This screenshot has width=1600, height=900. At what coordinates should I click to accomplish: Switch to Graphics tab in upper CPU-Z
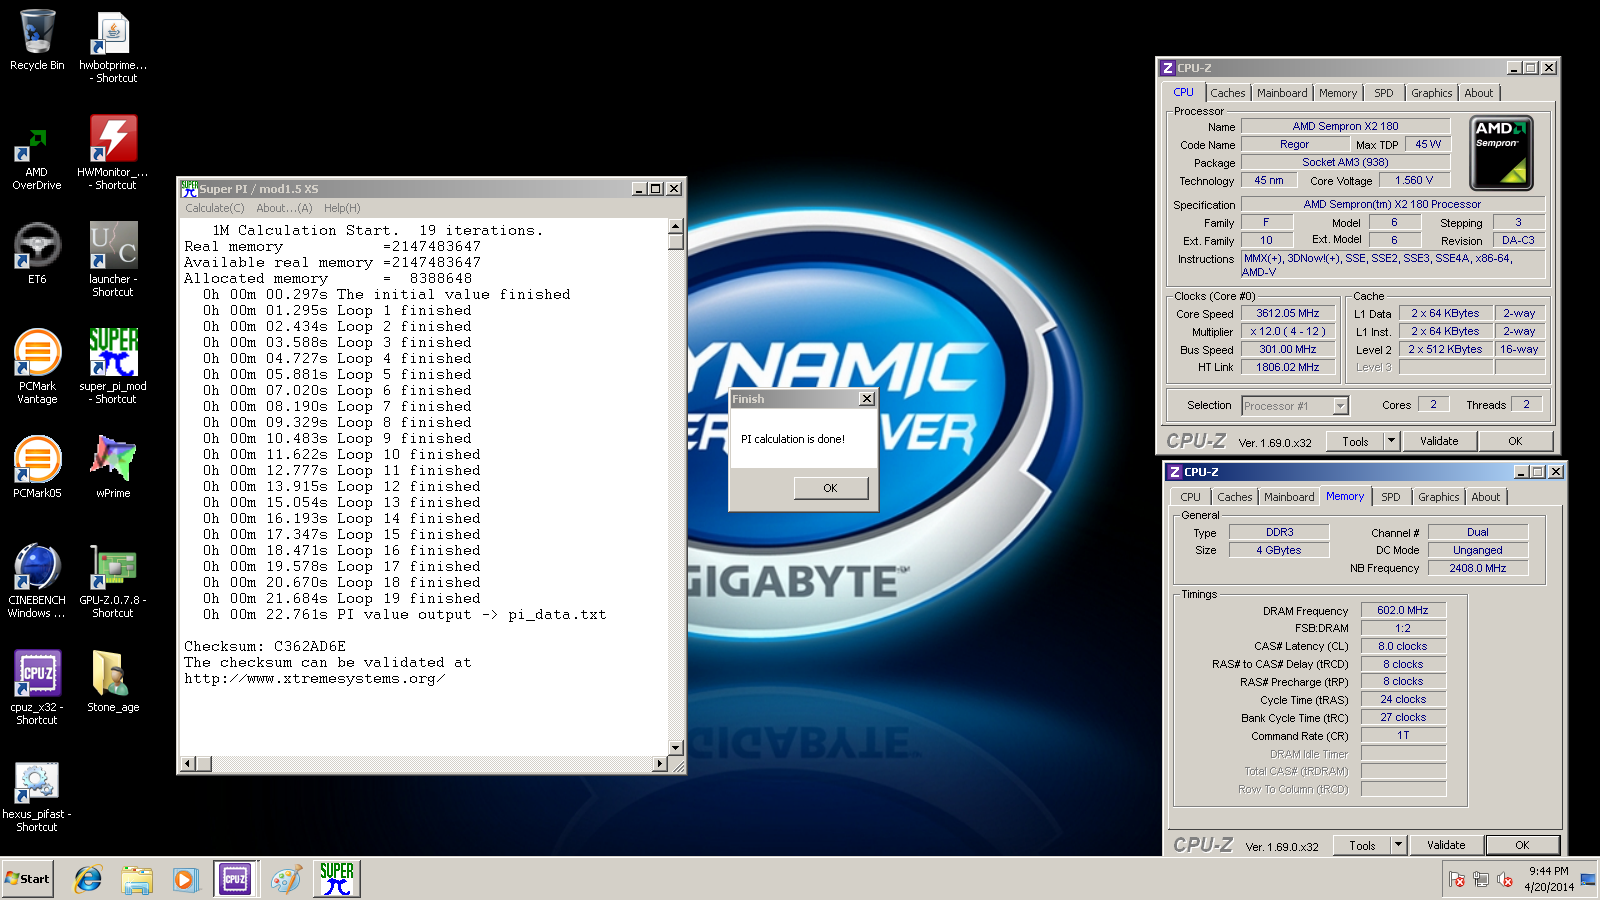coord(1432,93)
